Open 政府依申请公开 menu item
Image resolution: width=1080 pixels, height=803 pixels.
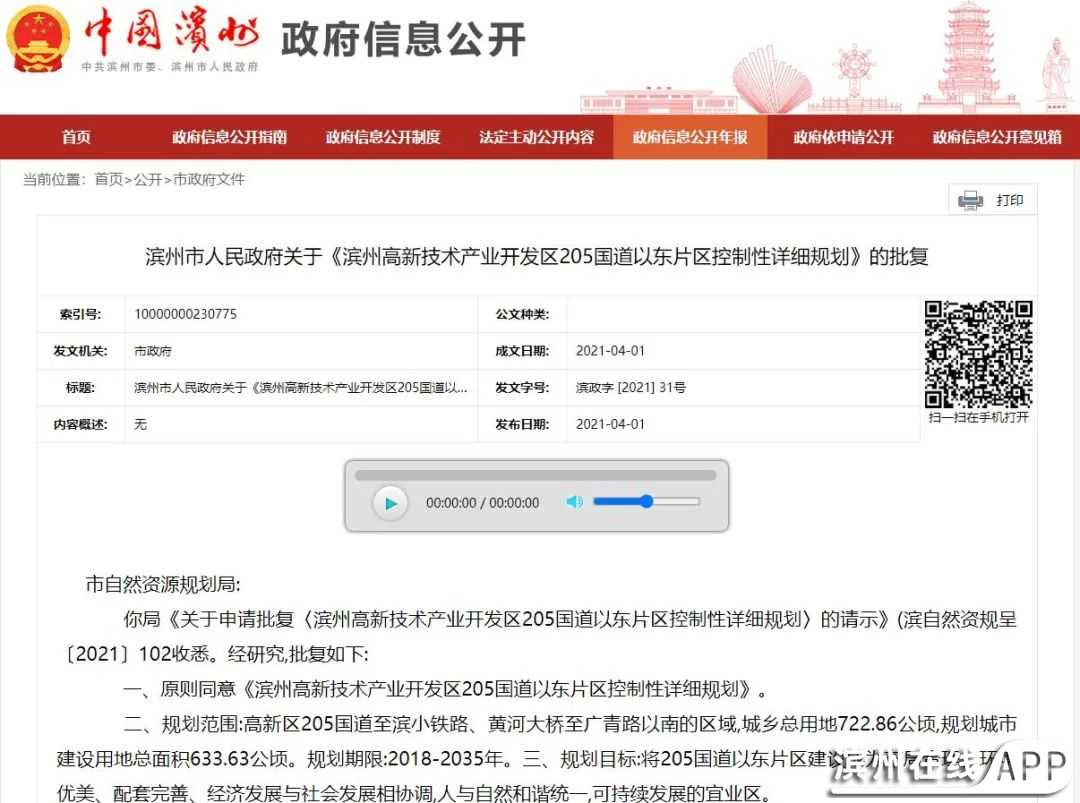pyautogui.click(x=843, y=137)
